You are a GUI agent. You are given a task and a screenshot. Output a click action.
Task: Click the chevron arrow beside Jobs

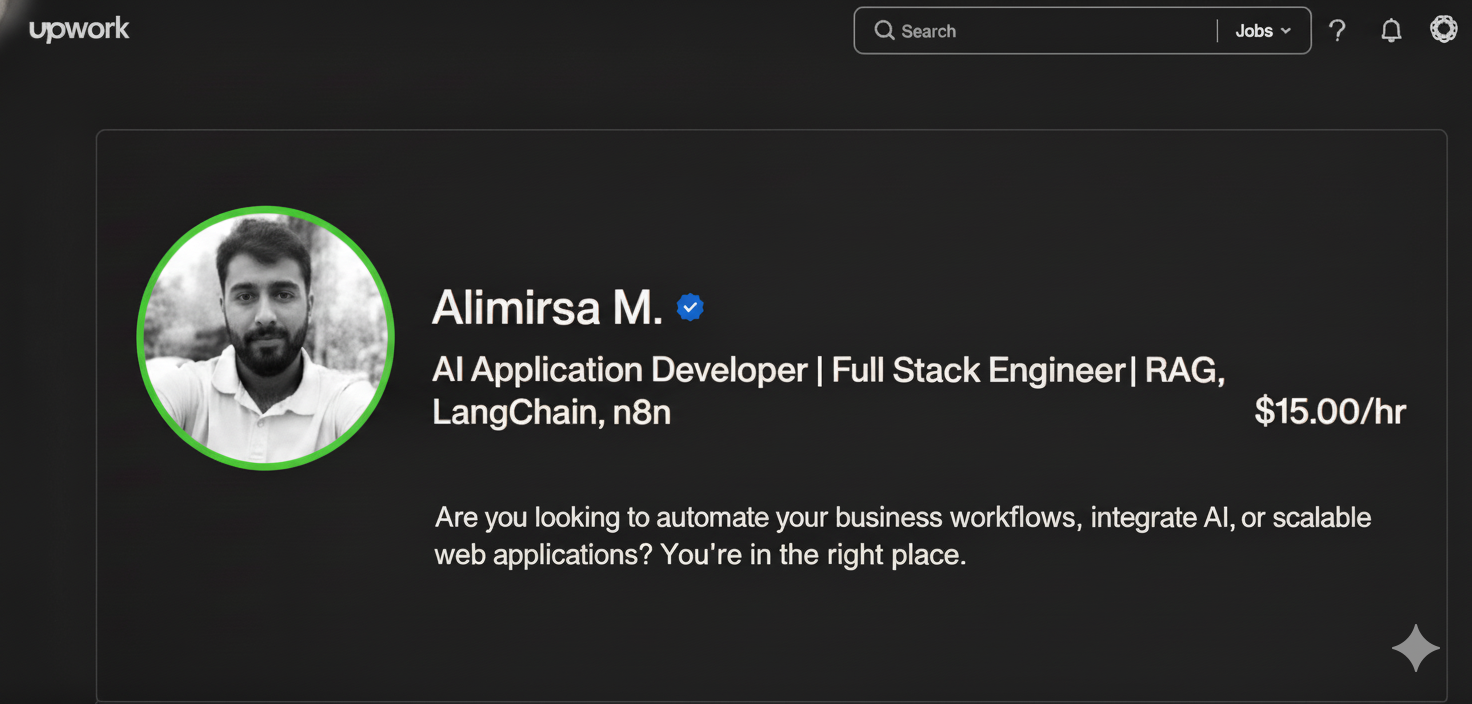click(x=1286, y=31)
